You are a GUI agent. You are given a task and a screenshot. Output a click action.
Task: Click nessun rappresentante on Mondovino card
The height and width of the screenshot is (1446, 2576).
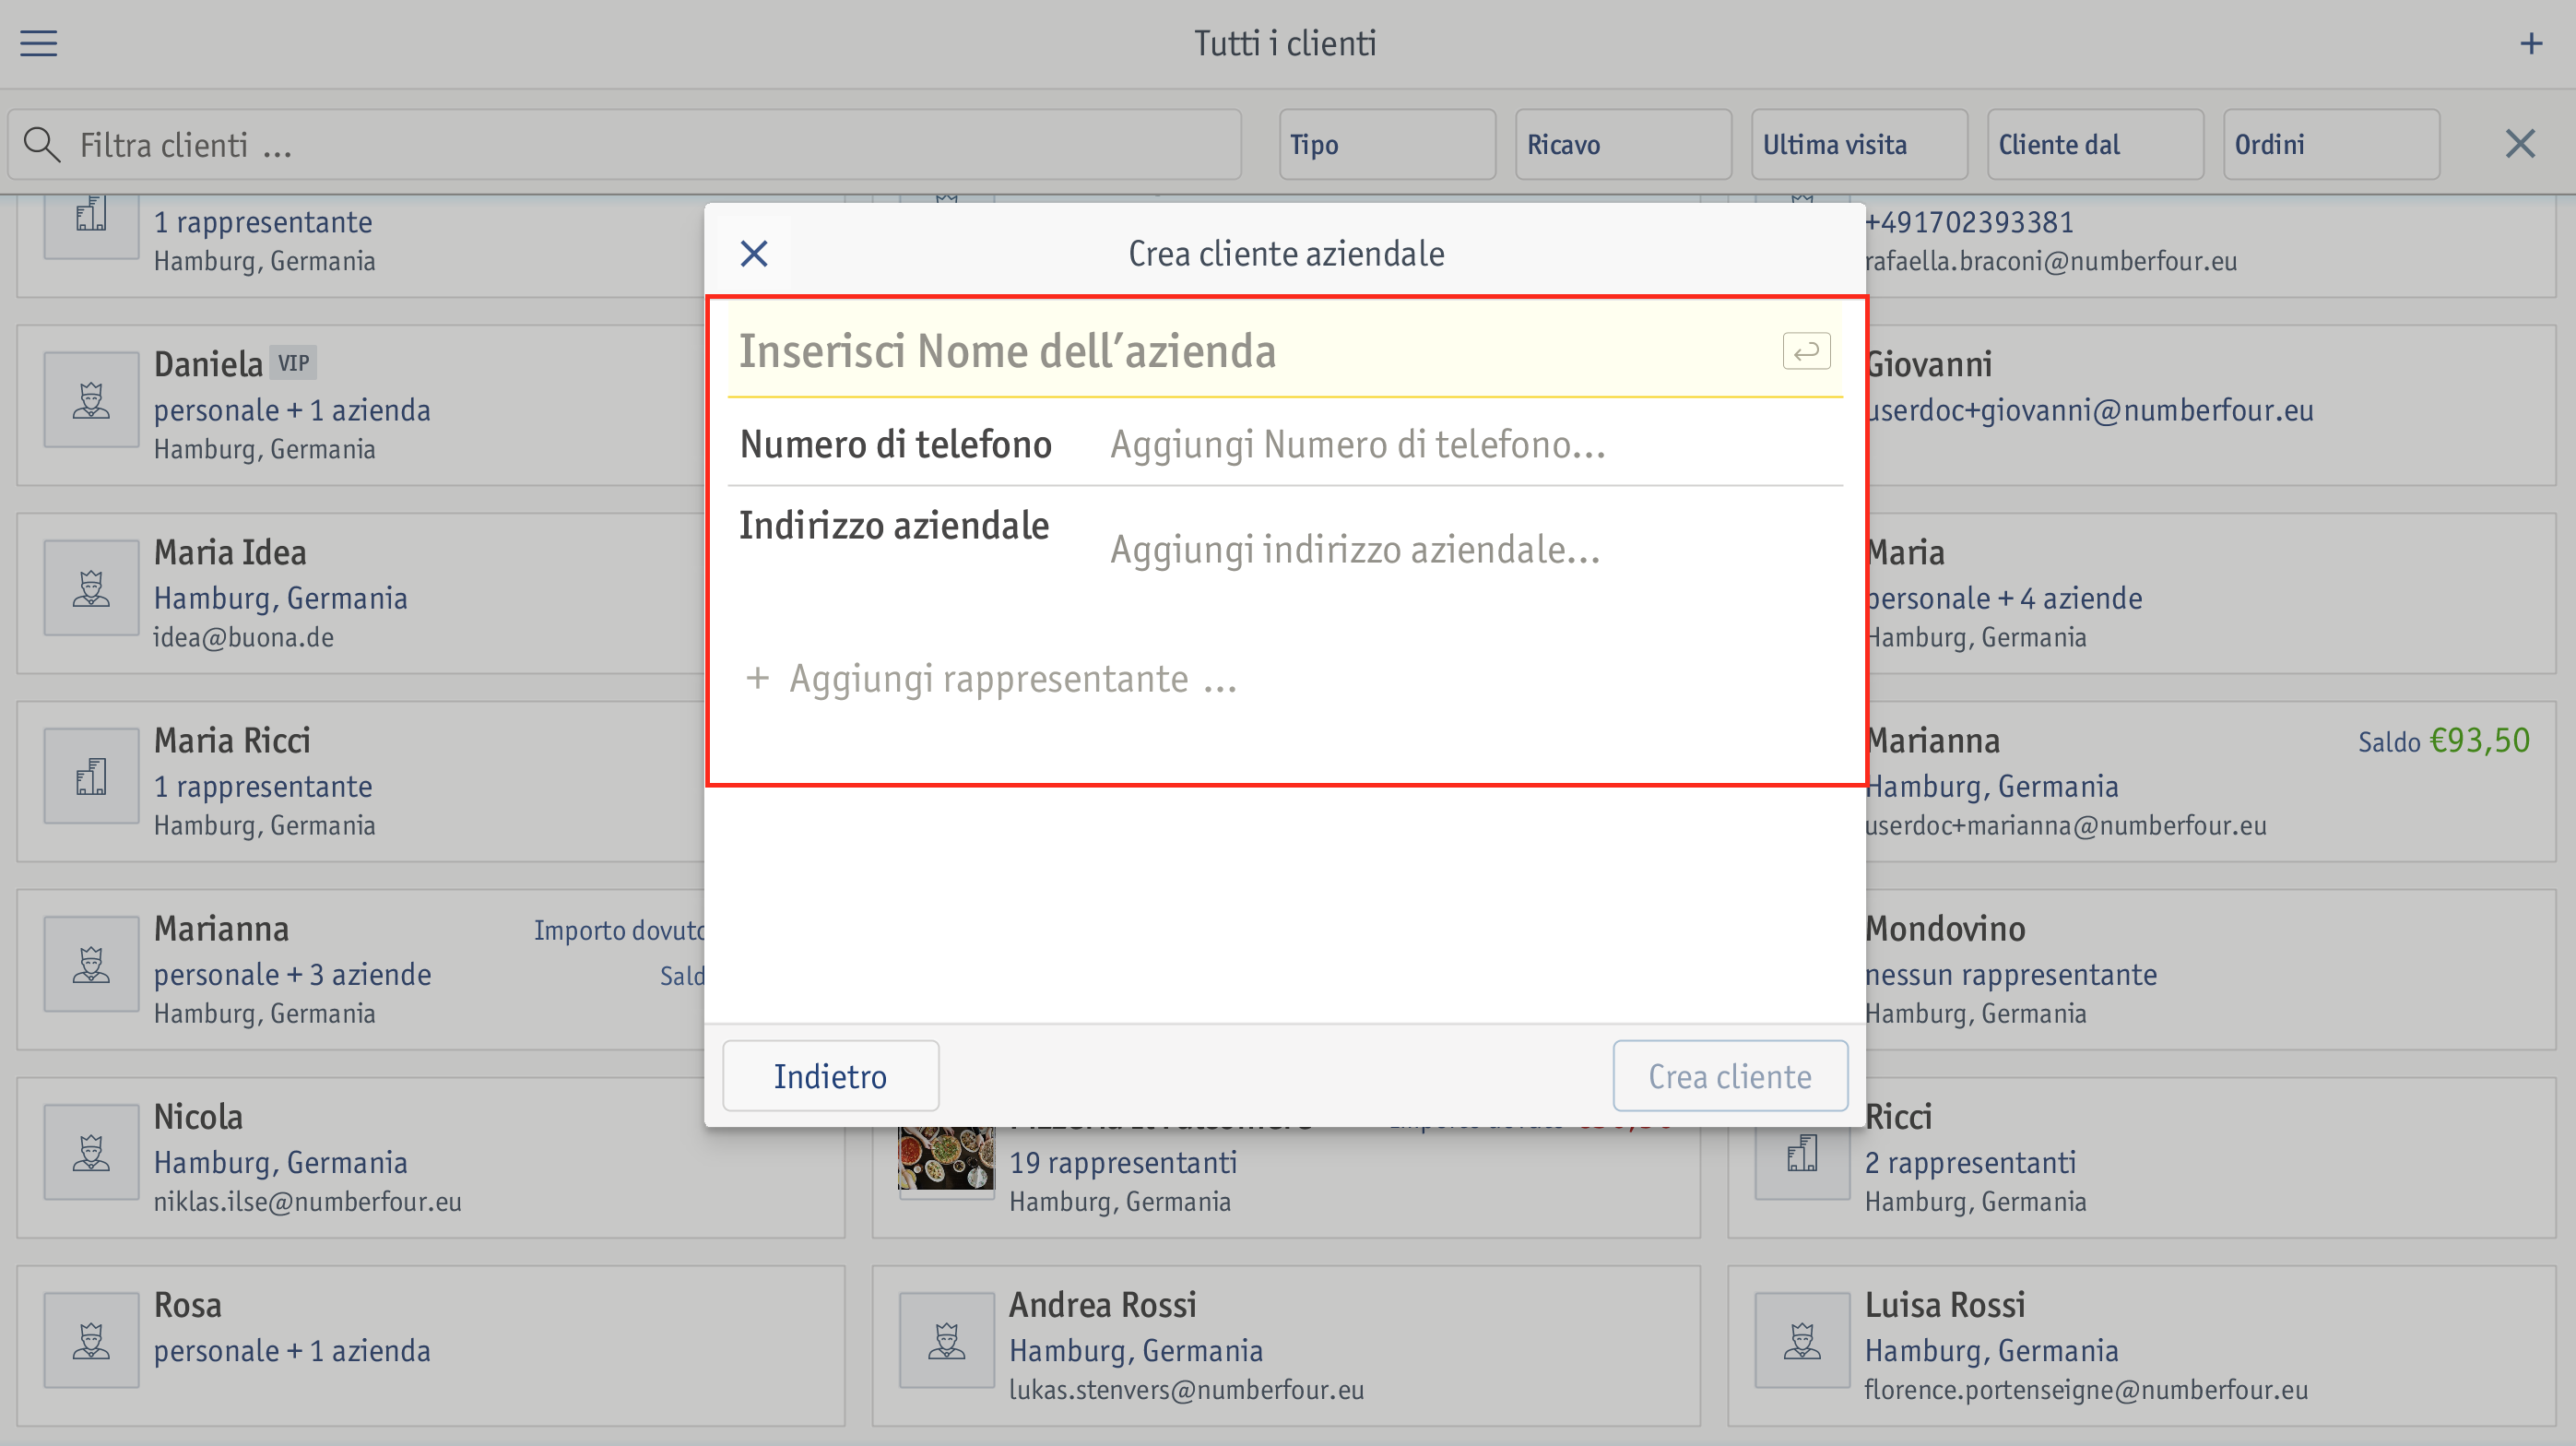[2011, 974]
